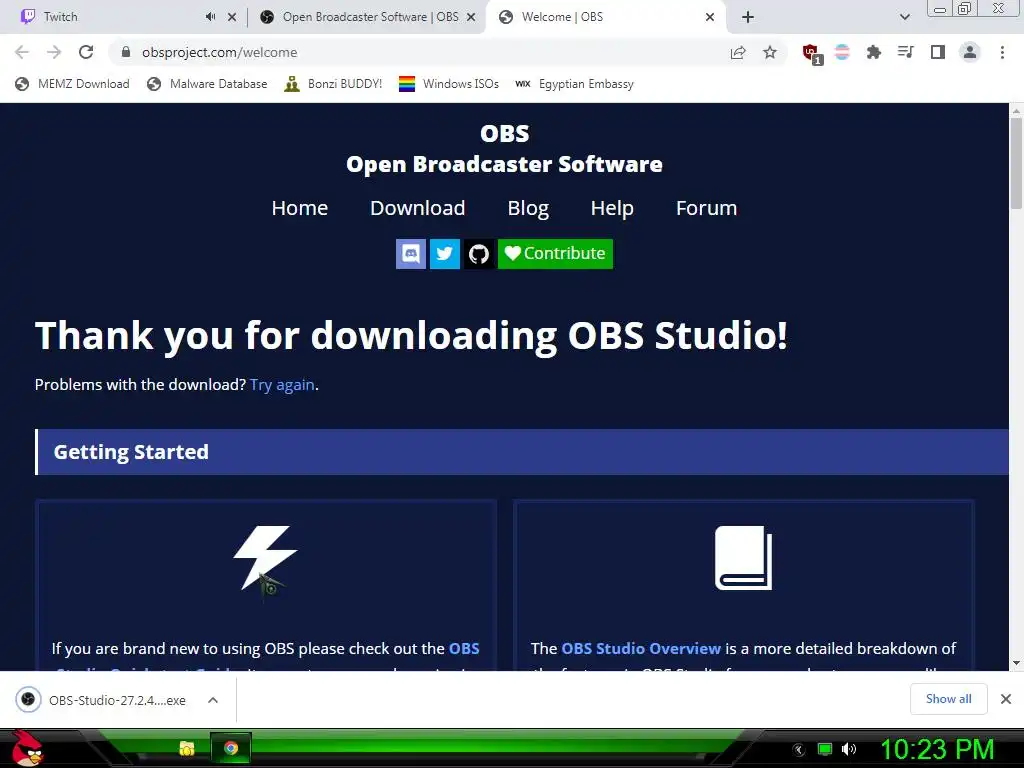Reload the current page

pos(86,52)
